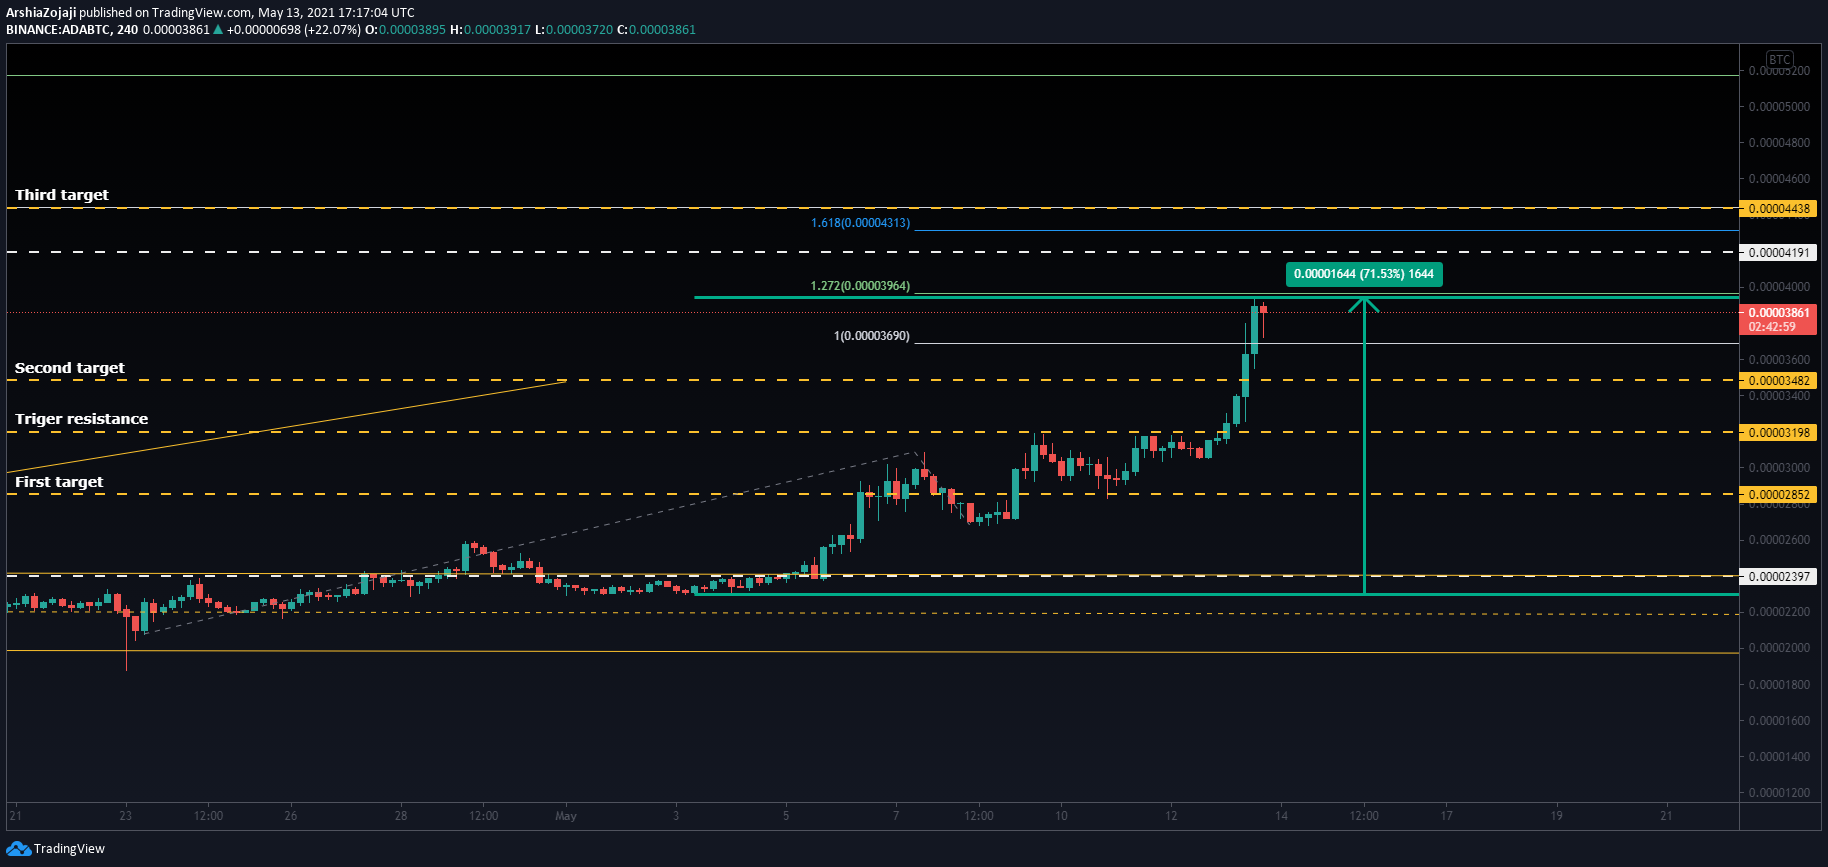Click the 'First target' label
The image size is (1828, 867).
coord(59,482)
